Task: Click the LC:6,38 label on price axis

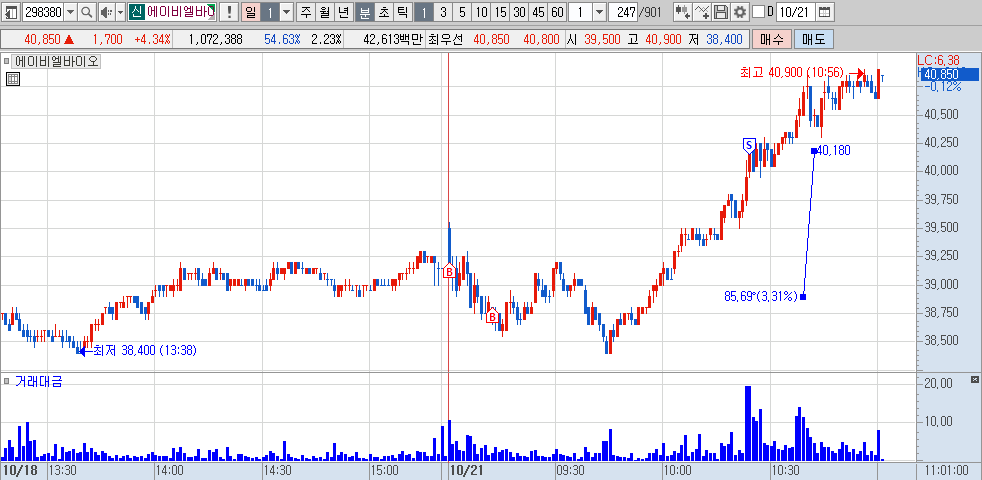Action: click(x=938, y=61)
